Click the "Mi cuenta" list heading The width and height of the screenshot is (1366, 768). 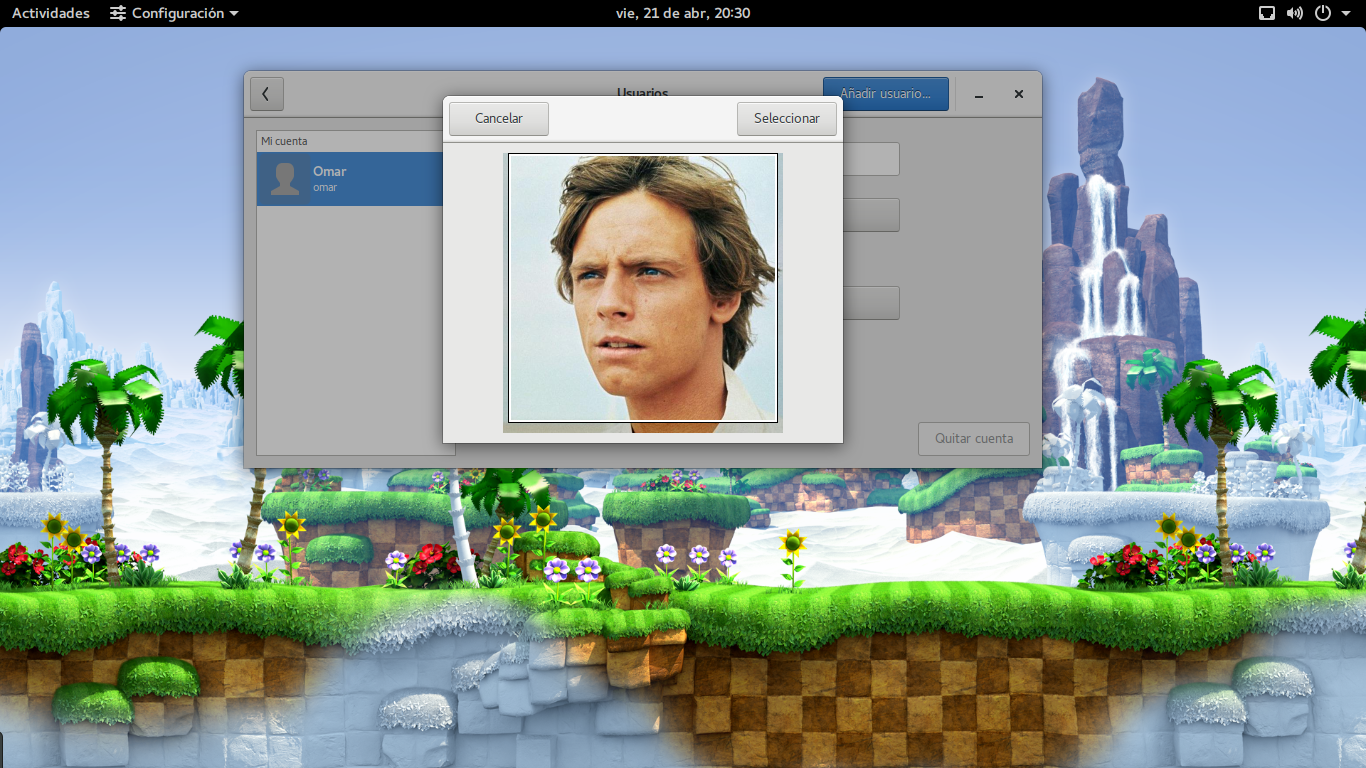(x=285, y=141)
